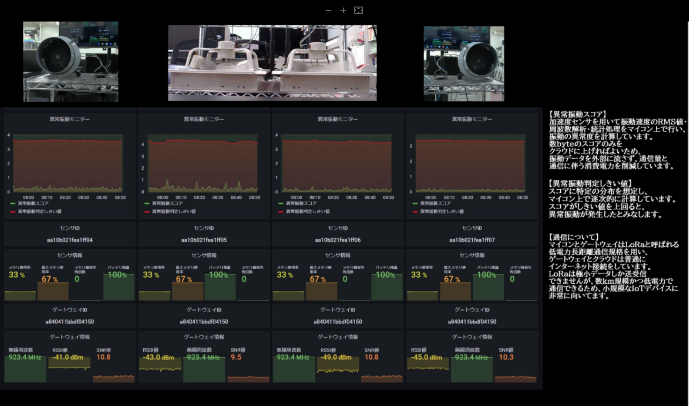Open the センサ情報 panel menu in second column
The image size is (689, 406).
[x=202, y=255]
